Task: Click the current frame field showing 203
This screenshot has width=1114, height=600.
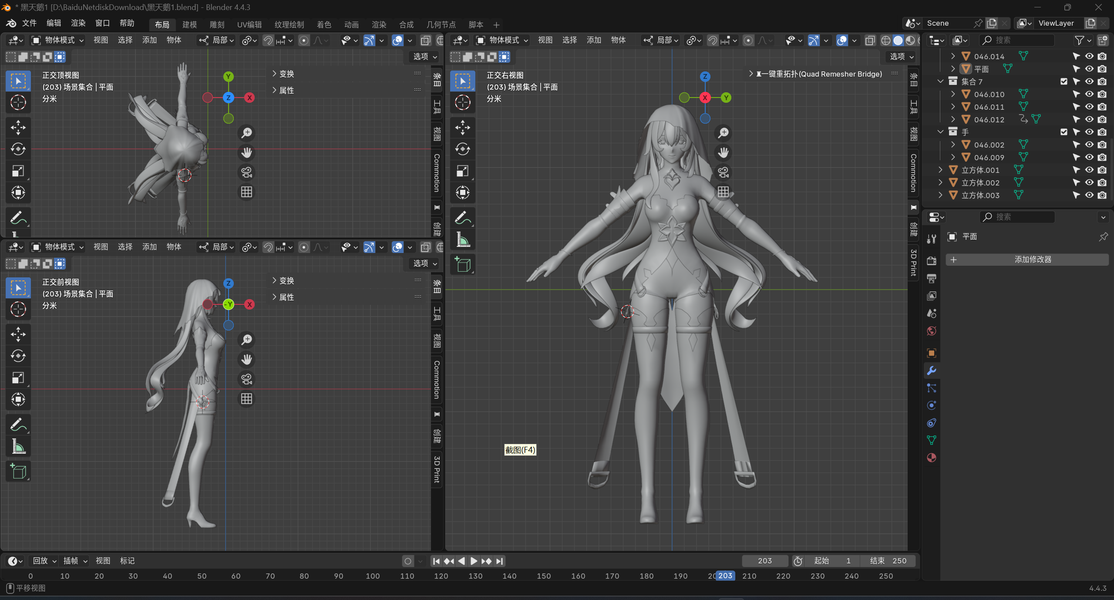Action: coord(764,561)
